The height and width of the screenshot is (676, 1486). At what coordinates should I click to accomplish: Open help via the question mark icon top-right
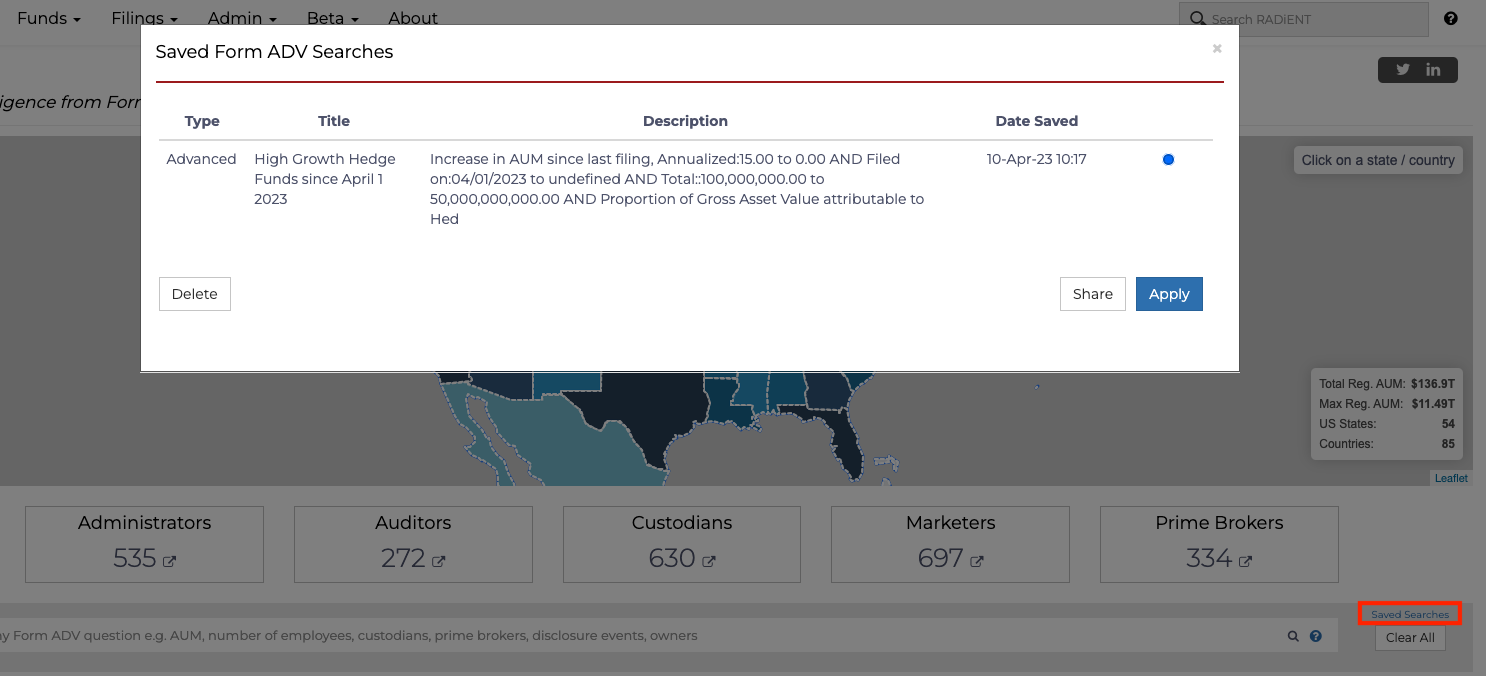(1451, 18)
